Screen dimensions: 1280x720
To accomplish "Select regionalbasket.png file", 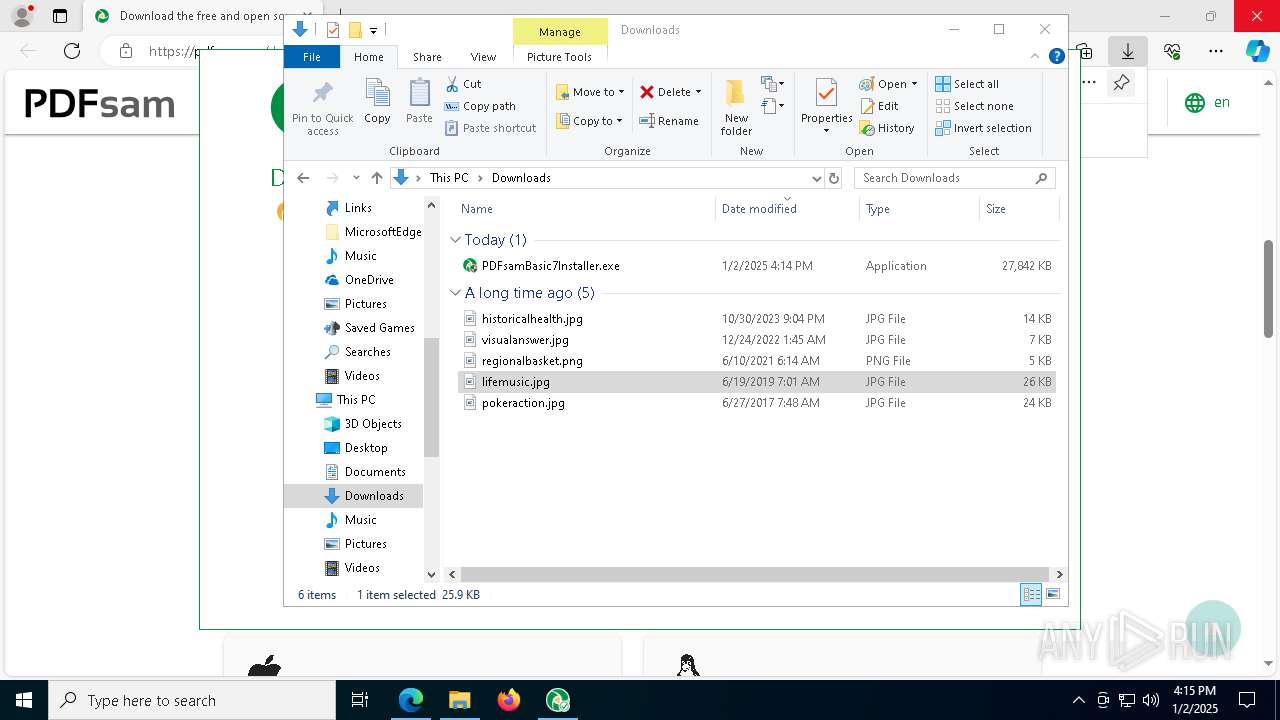I will click(755, 361).
